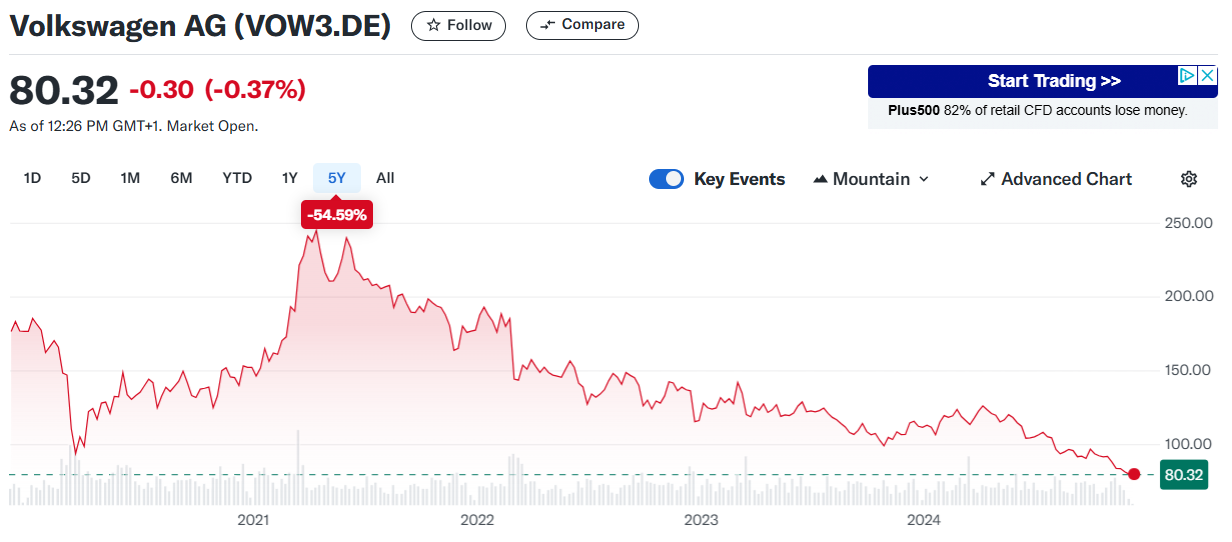The width and height of the screenshot is (1232, 542).
Task: Toggle the Key Events switch off
Action: (x=666, y=179)
